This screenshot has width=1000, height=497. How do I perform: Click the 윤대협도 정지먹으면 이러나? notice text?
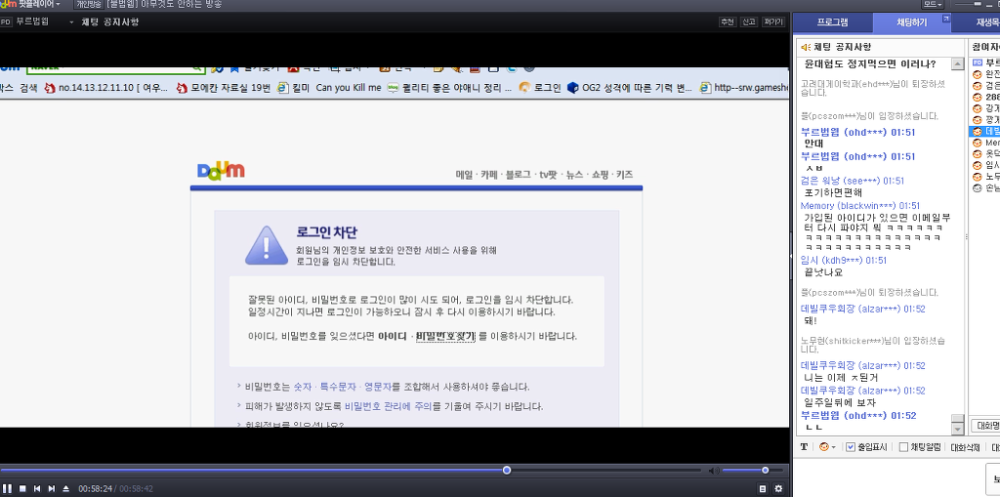pyautogui.click(x=870, y=64)
